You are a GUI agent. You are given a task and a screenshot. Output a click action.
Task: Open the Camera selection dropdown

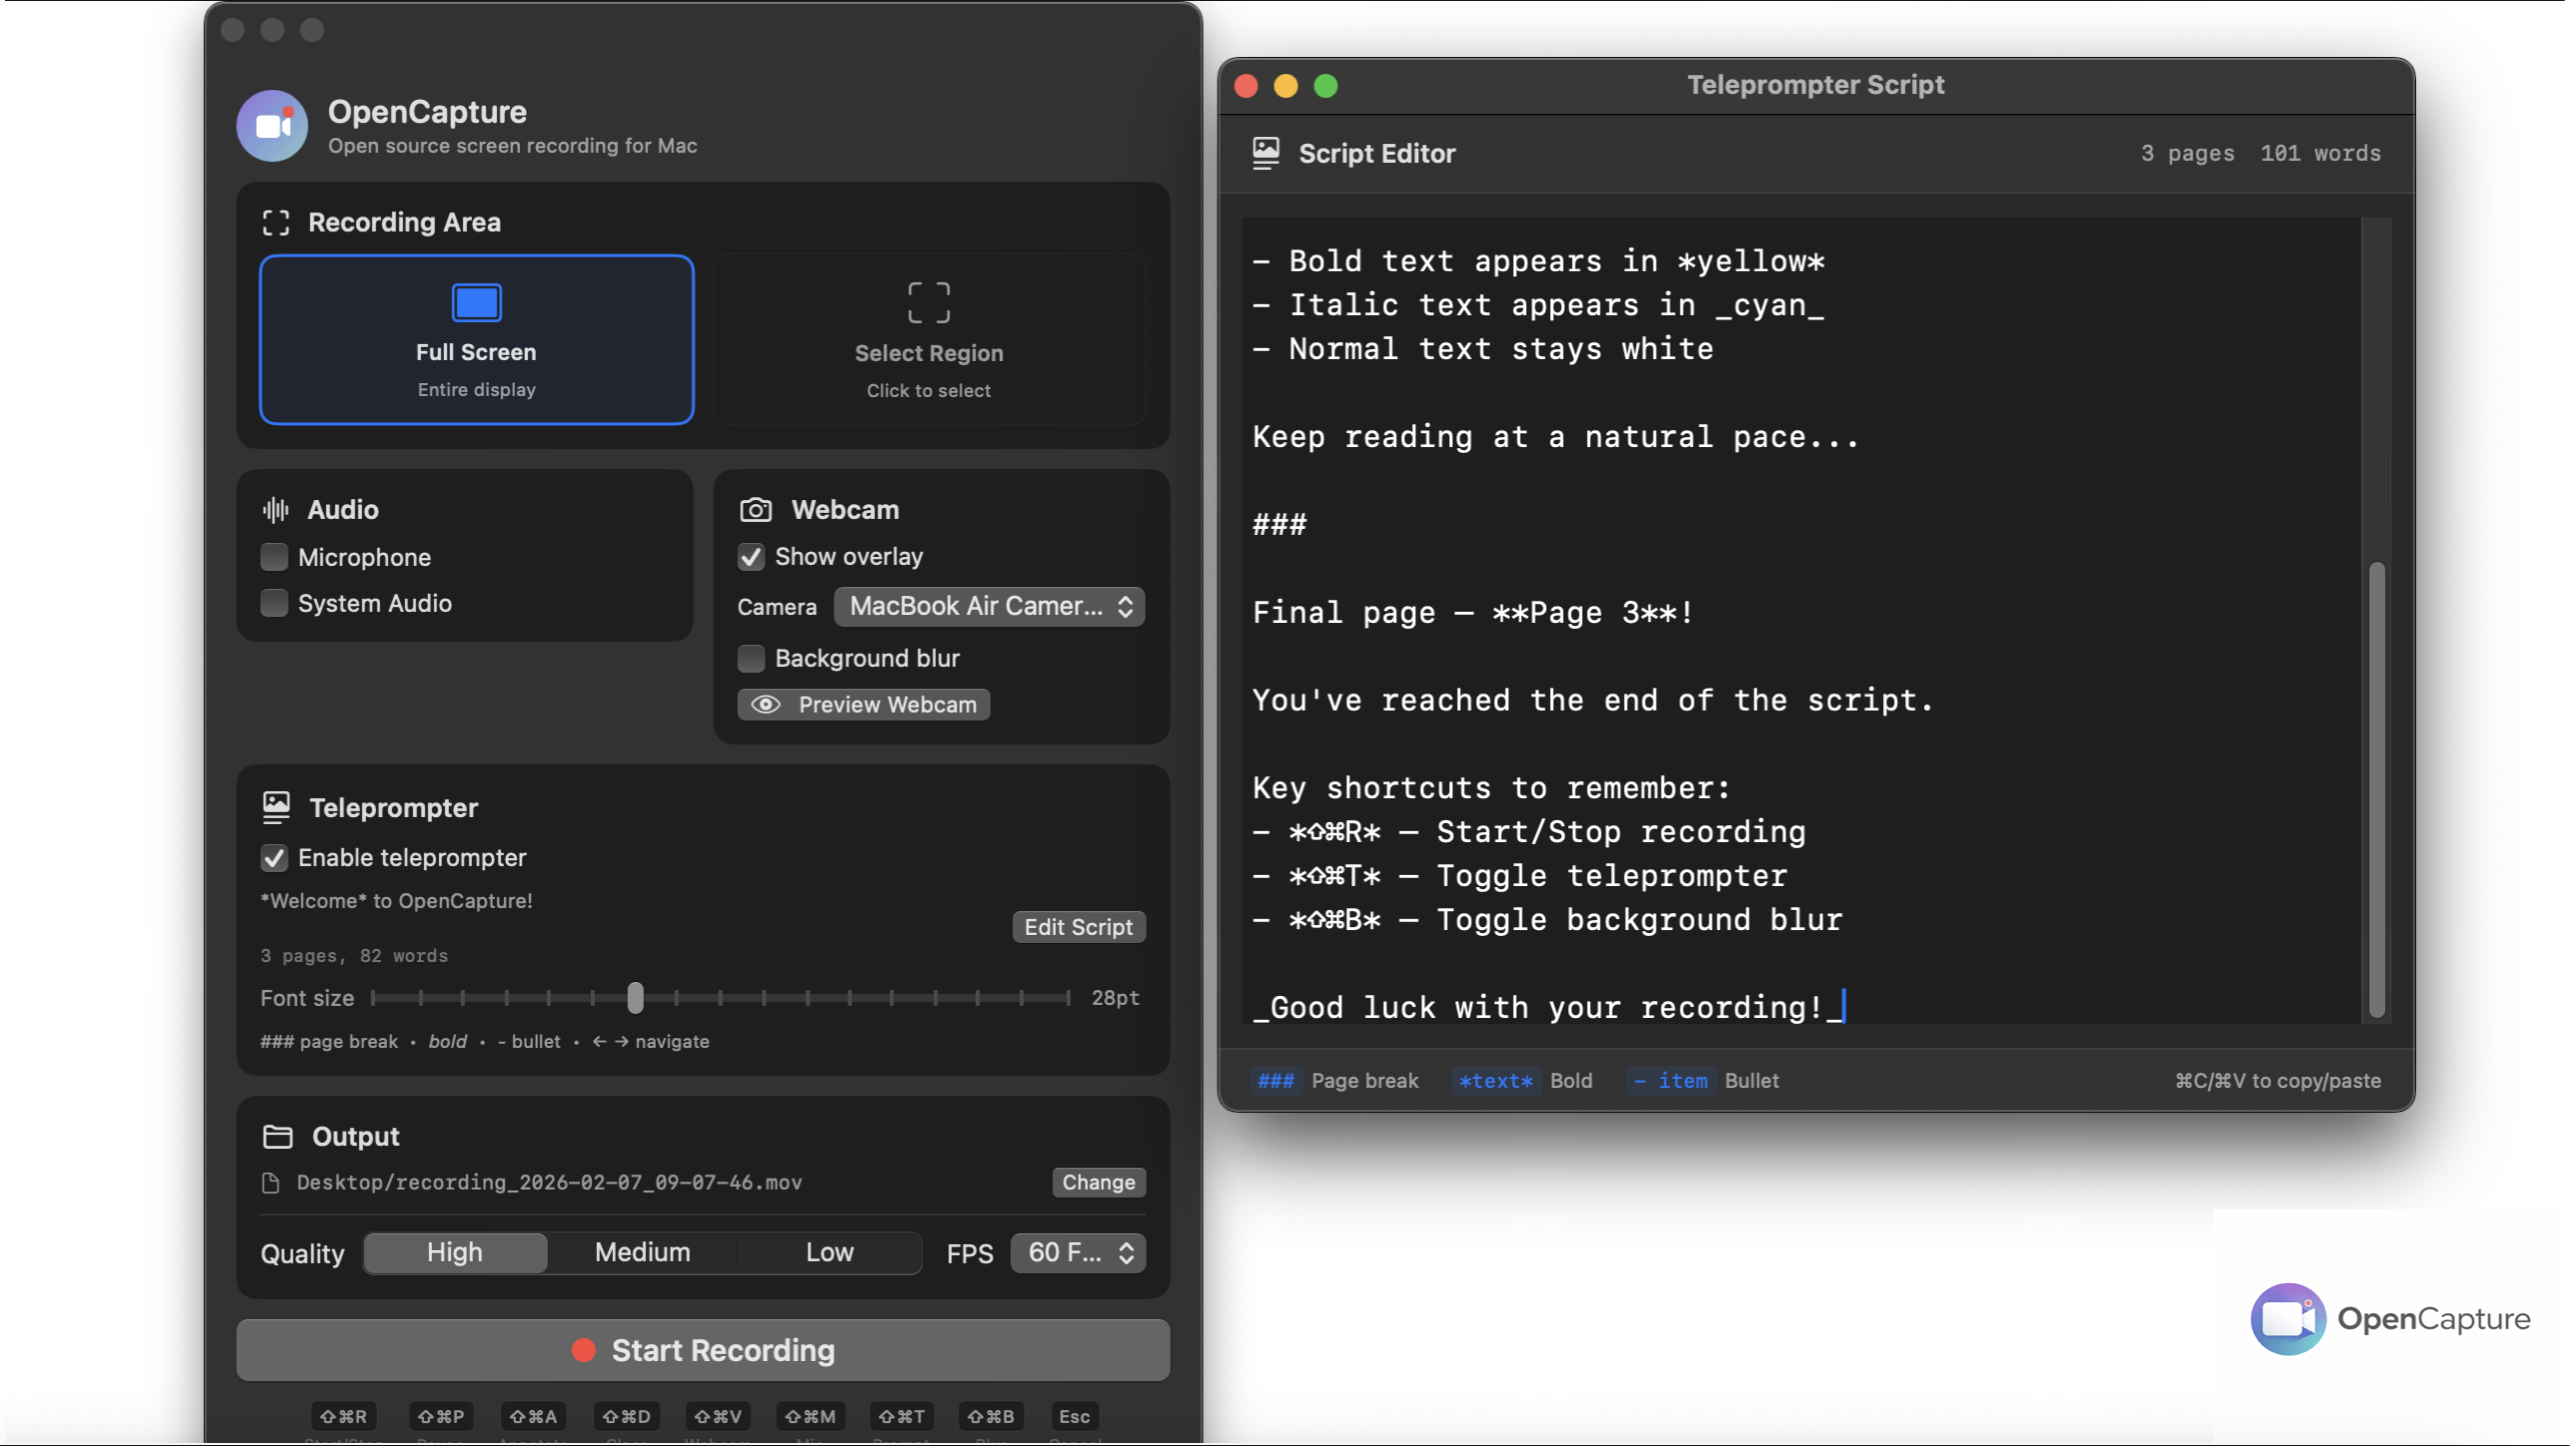pyautogui.click(x=989, y=606)
